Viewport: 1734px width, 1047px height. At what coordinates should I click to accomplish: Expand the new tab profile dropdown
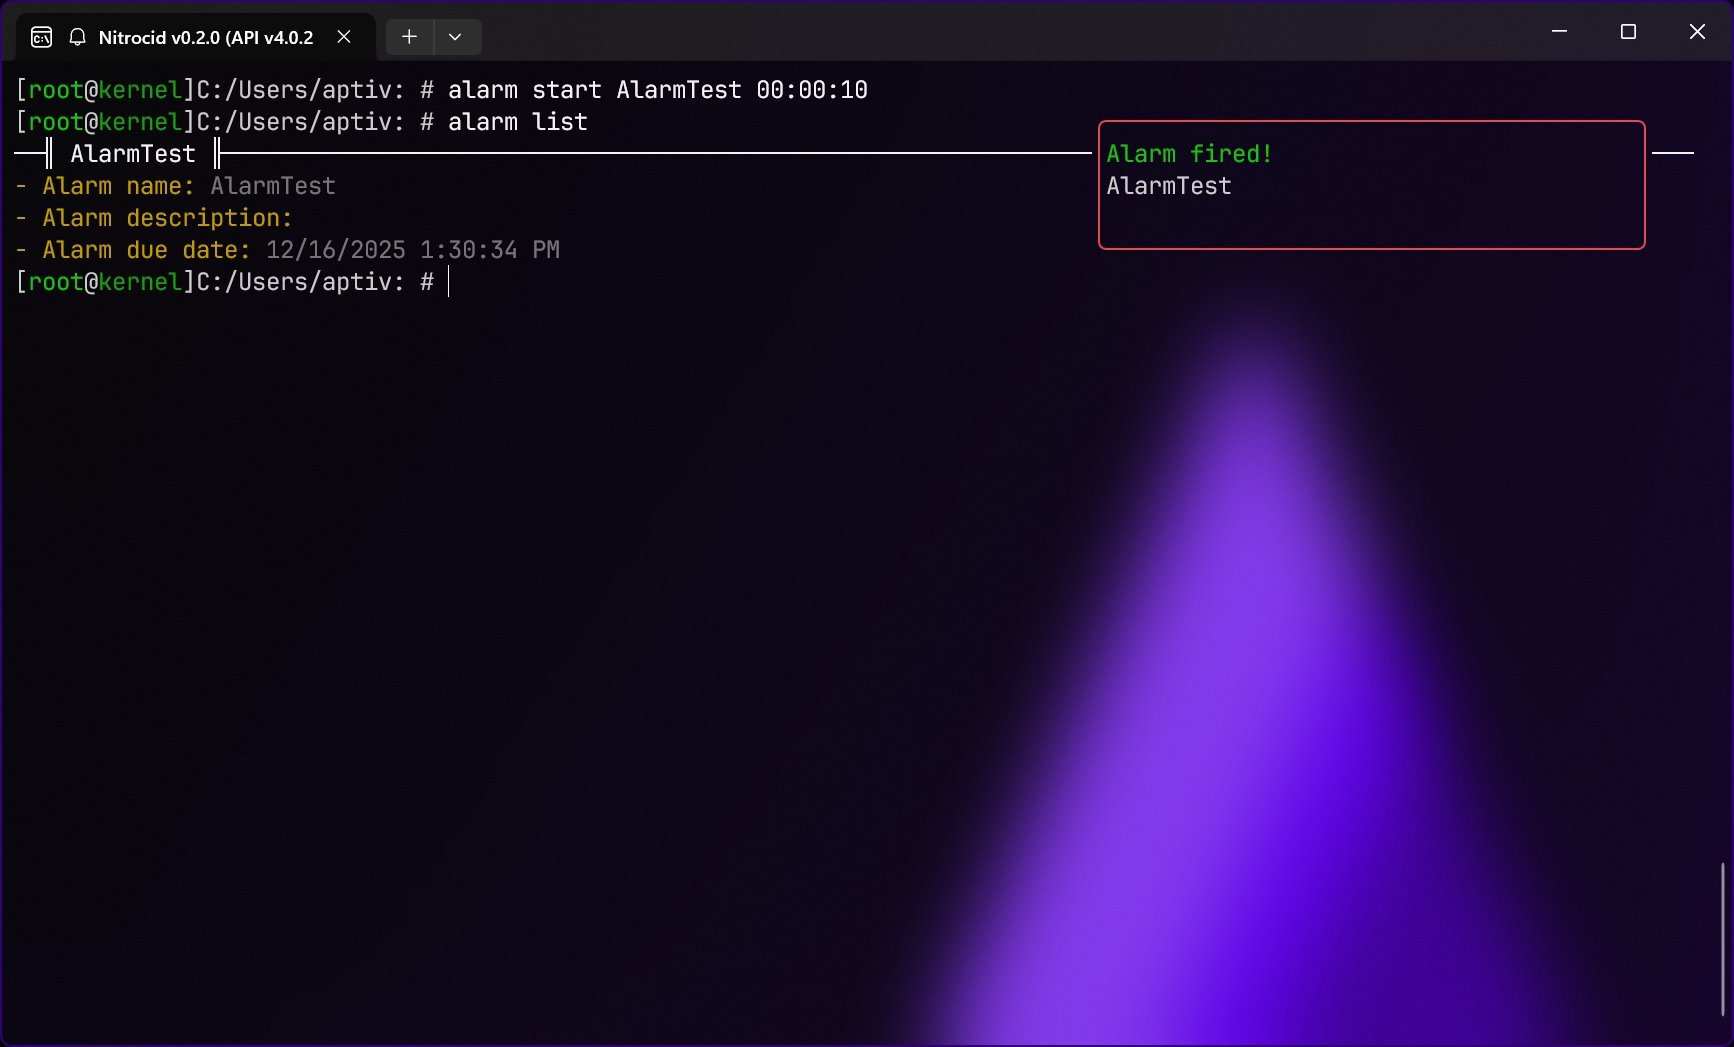coord(455,37)
